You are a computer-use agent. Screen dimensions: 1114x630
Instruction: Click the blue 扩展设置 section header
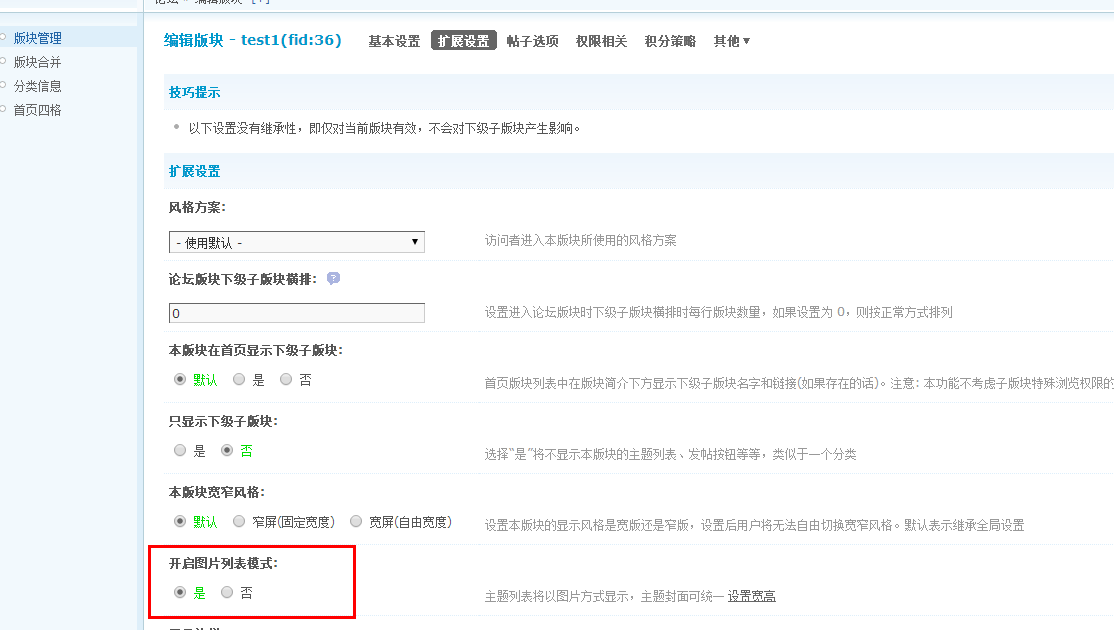195,171
